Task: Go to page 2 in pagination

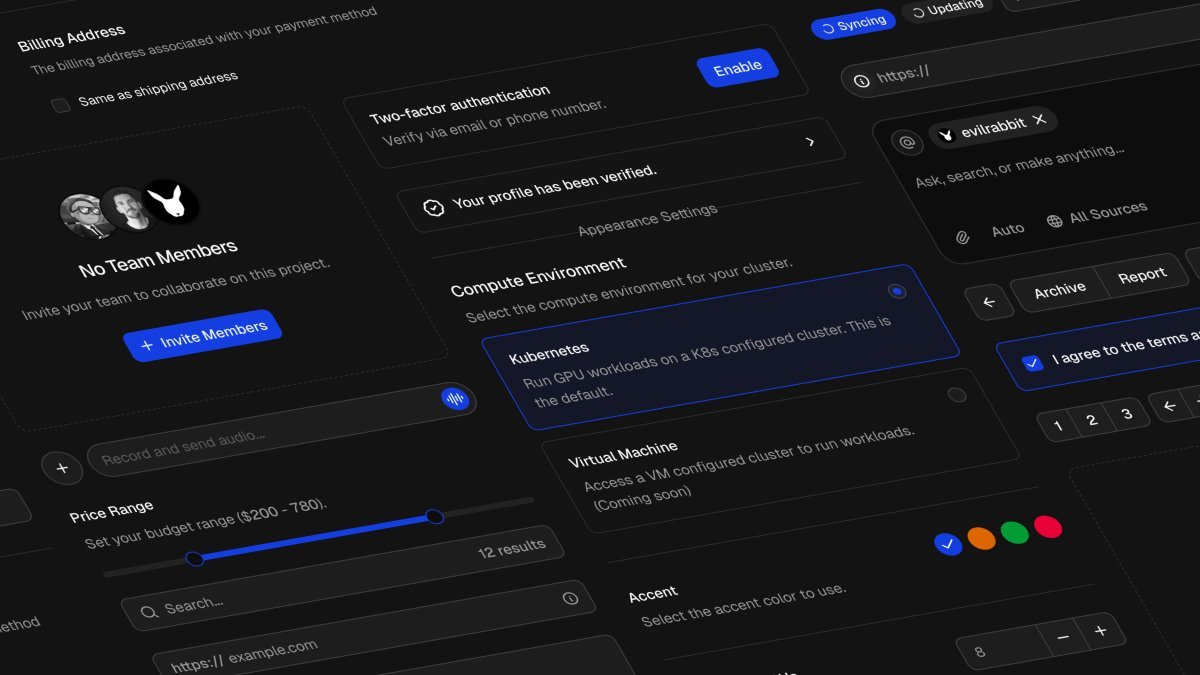Action: (x=1092, y=420)
